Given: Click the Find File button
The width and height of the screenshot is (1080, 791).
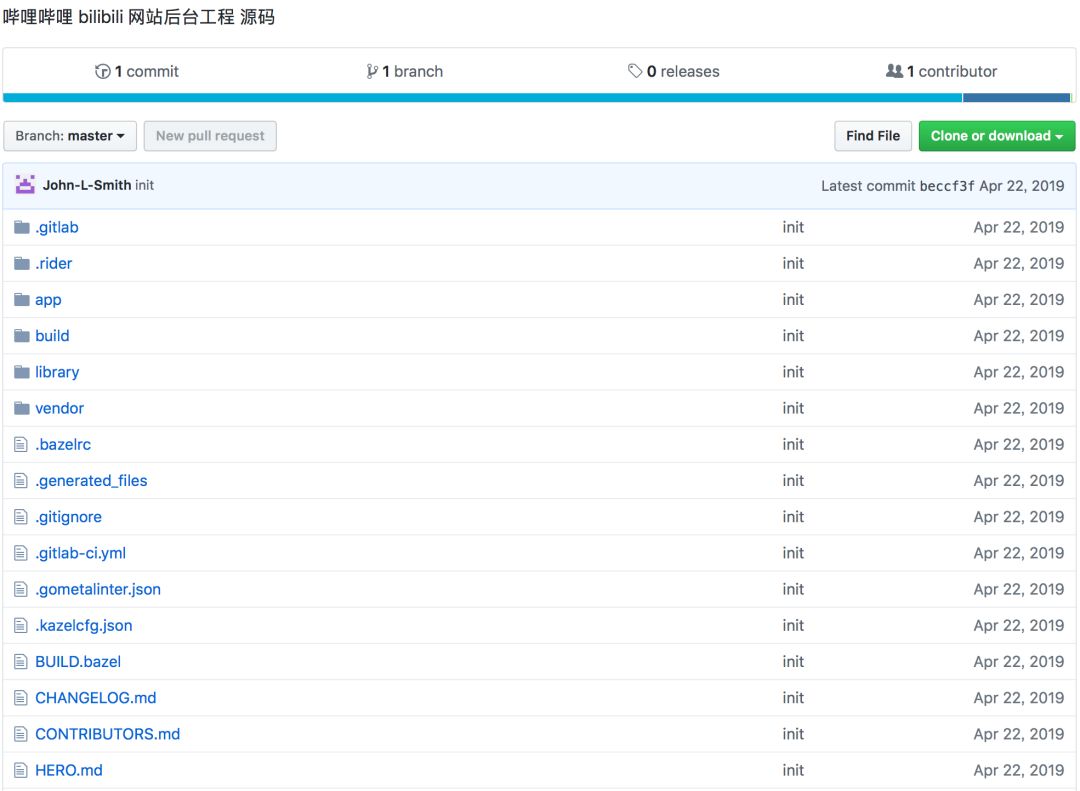Looking at the screenshot, I should point(873,136).
